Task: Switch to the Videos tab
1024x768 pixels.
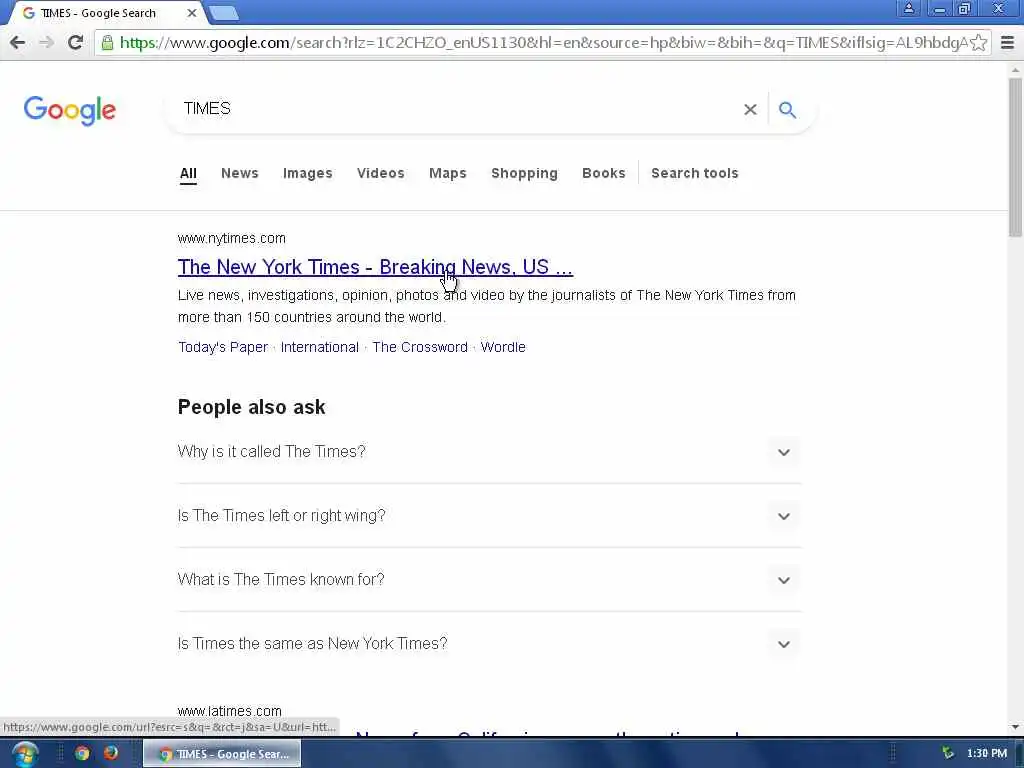Action: [381, 174]
